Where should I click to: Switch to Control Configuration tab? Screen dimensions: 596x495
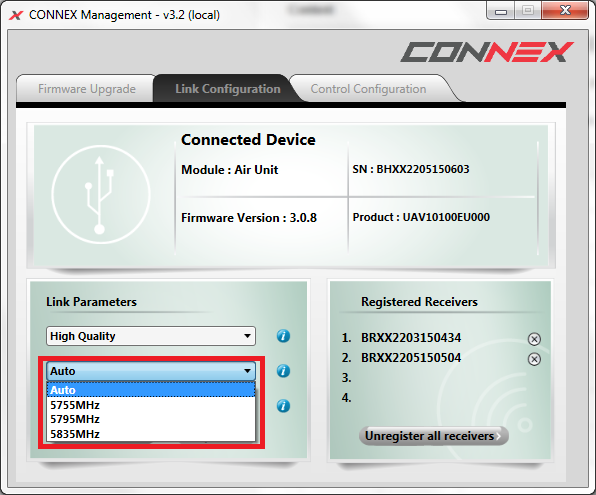pyautogui.click(x=368, y=89)
